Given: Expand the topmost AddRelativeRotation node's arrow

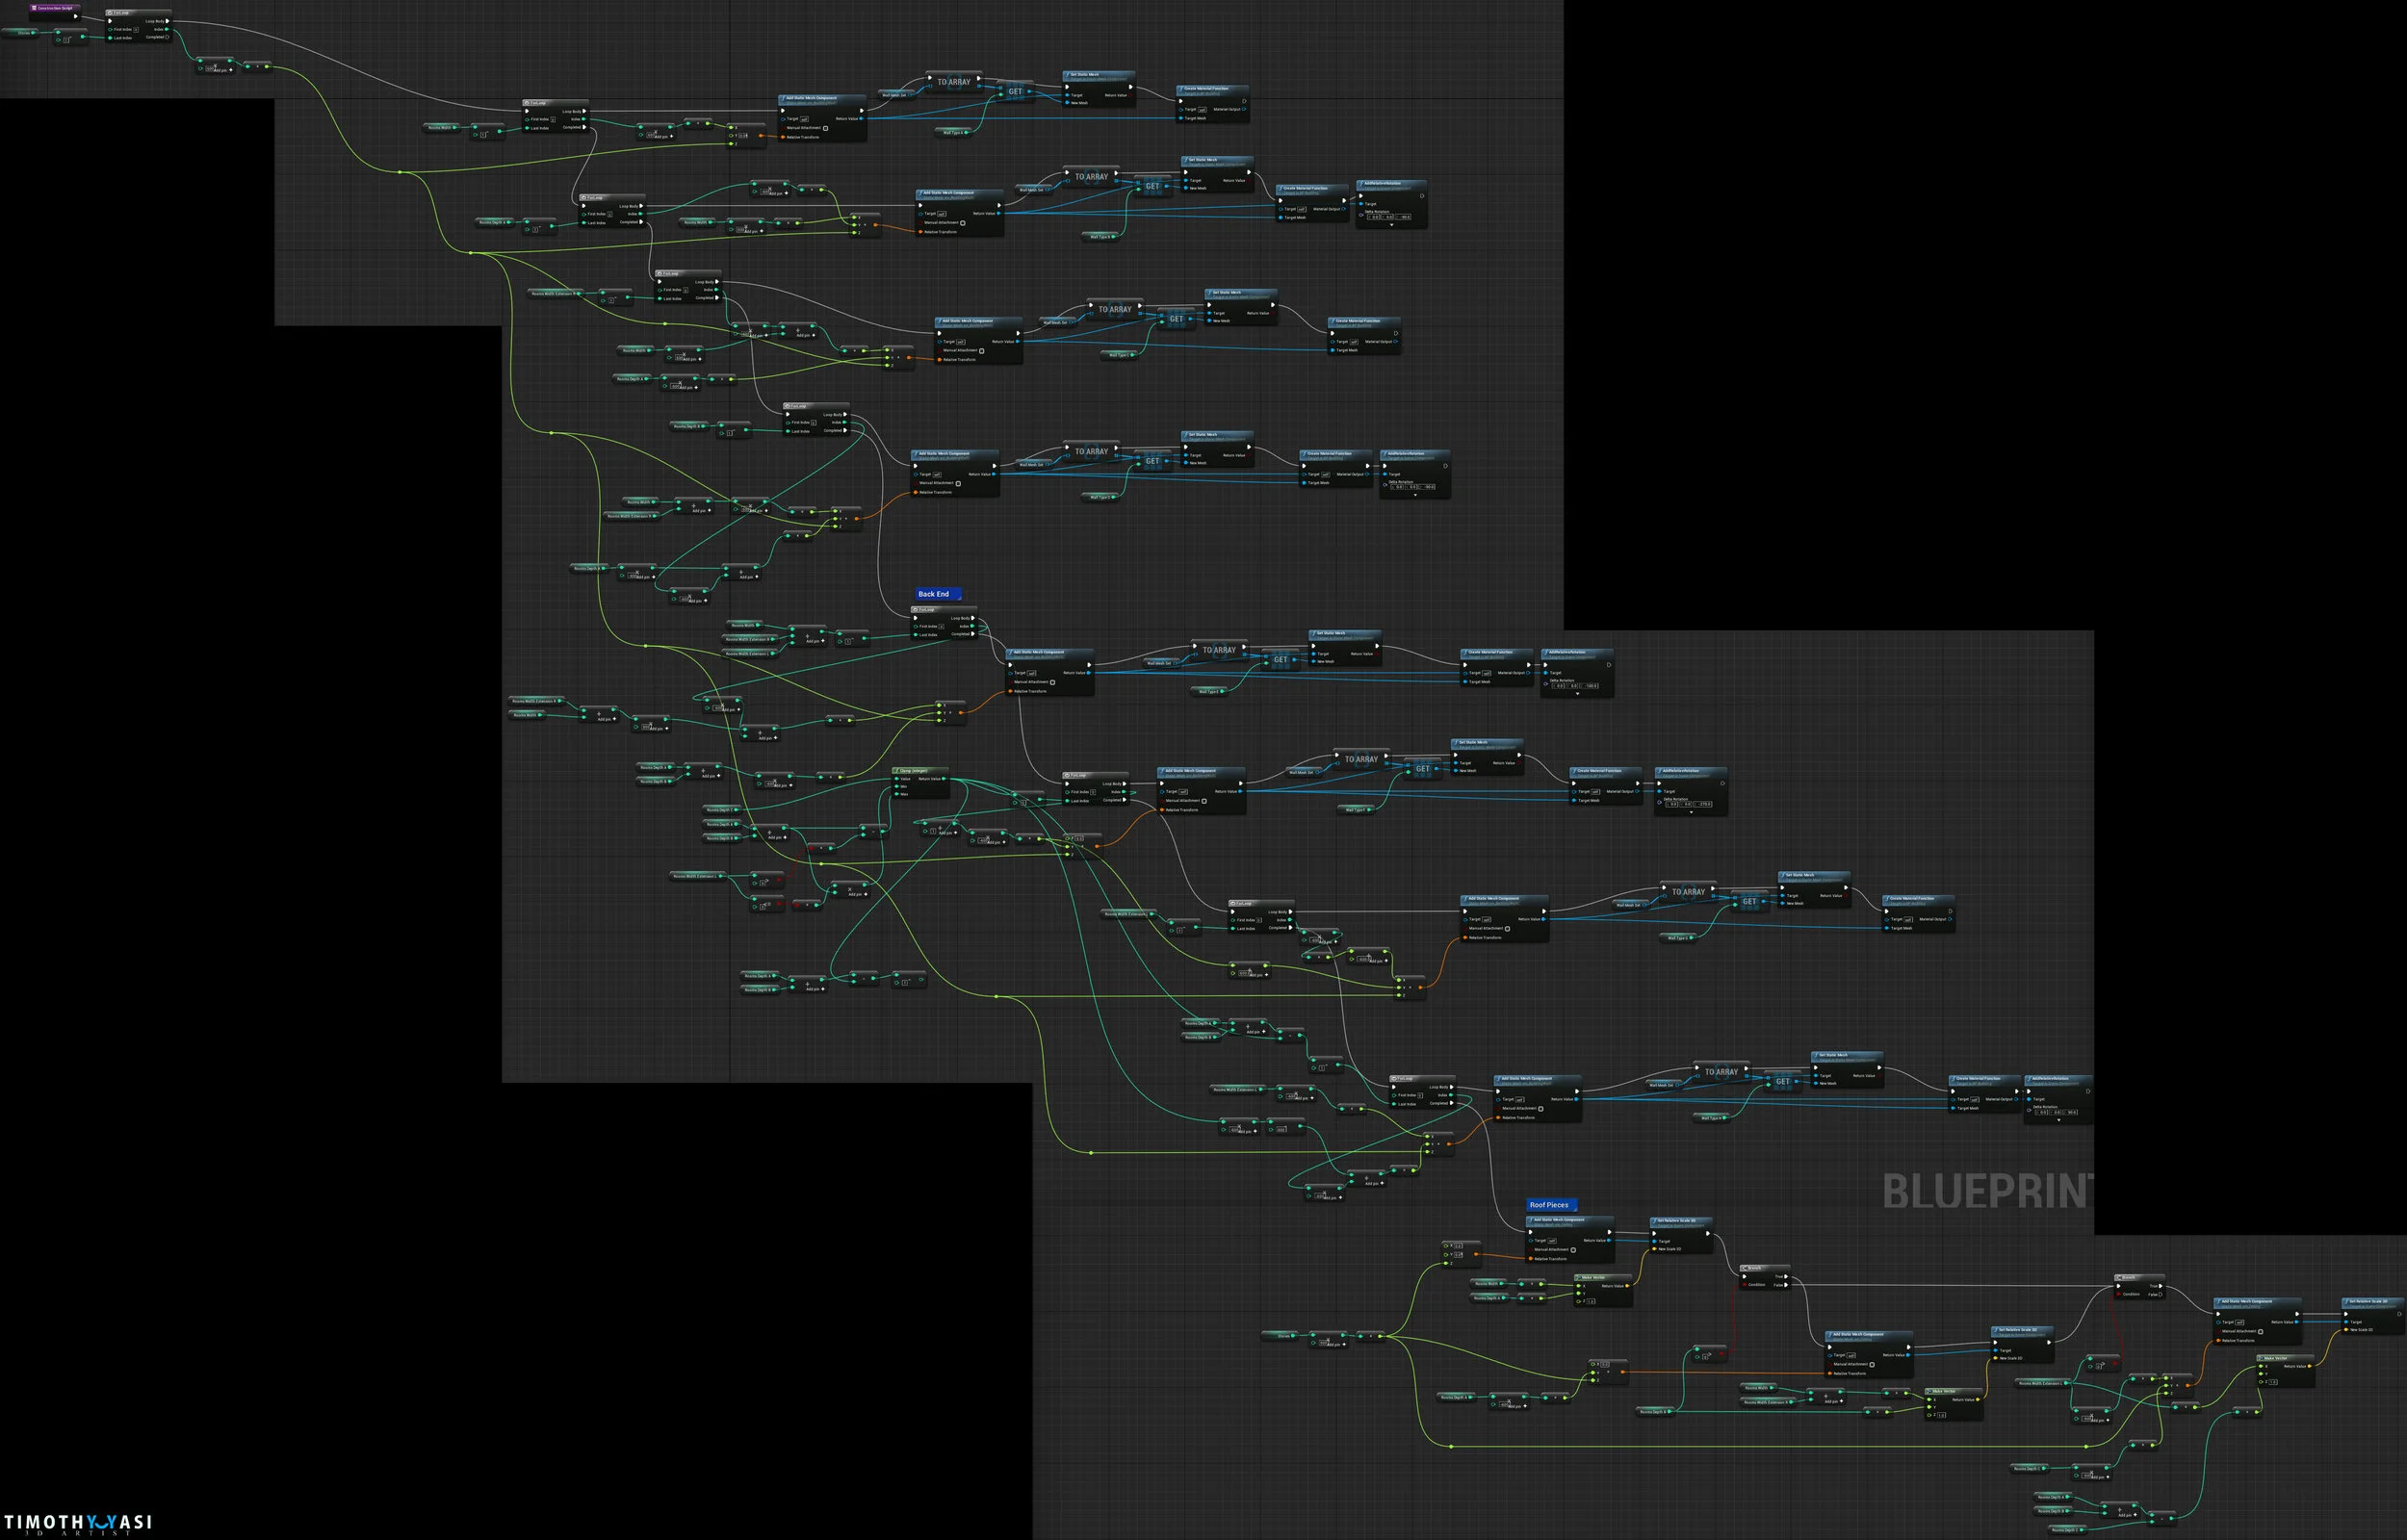Looking at the screenshot, I should pos(1391,225).
